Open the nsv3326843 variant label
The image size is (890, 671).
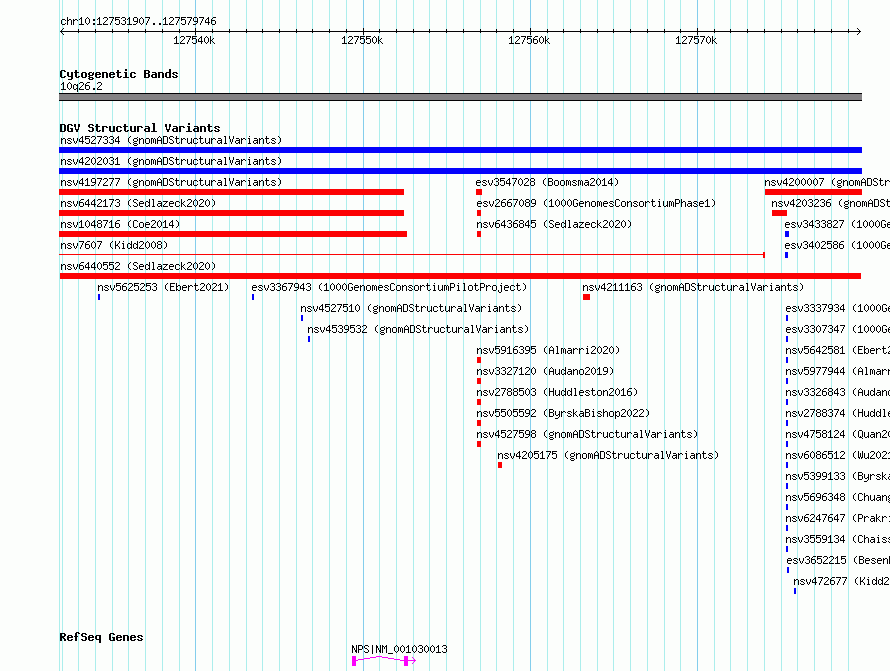point(838,392)
